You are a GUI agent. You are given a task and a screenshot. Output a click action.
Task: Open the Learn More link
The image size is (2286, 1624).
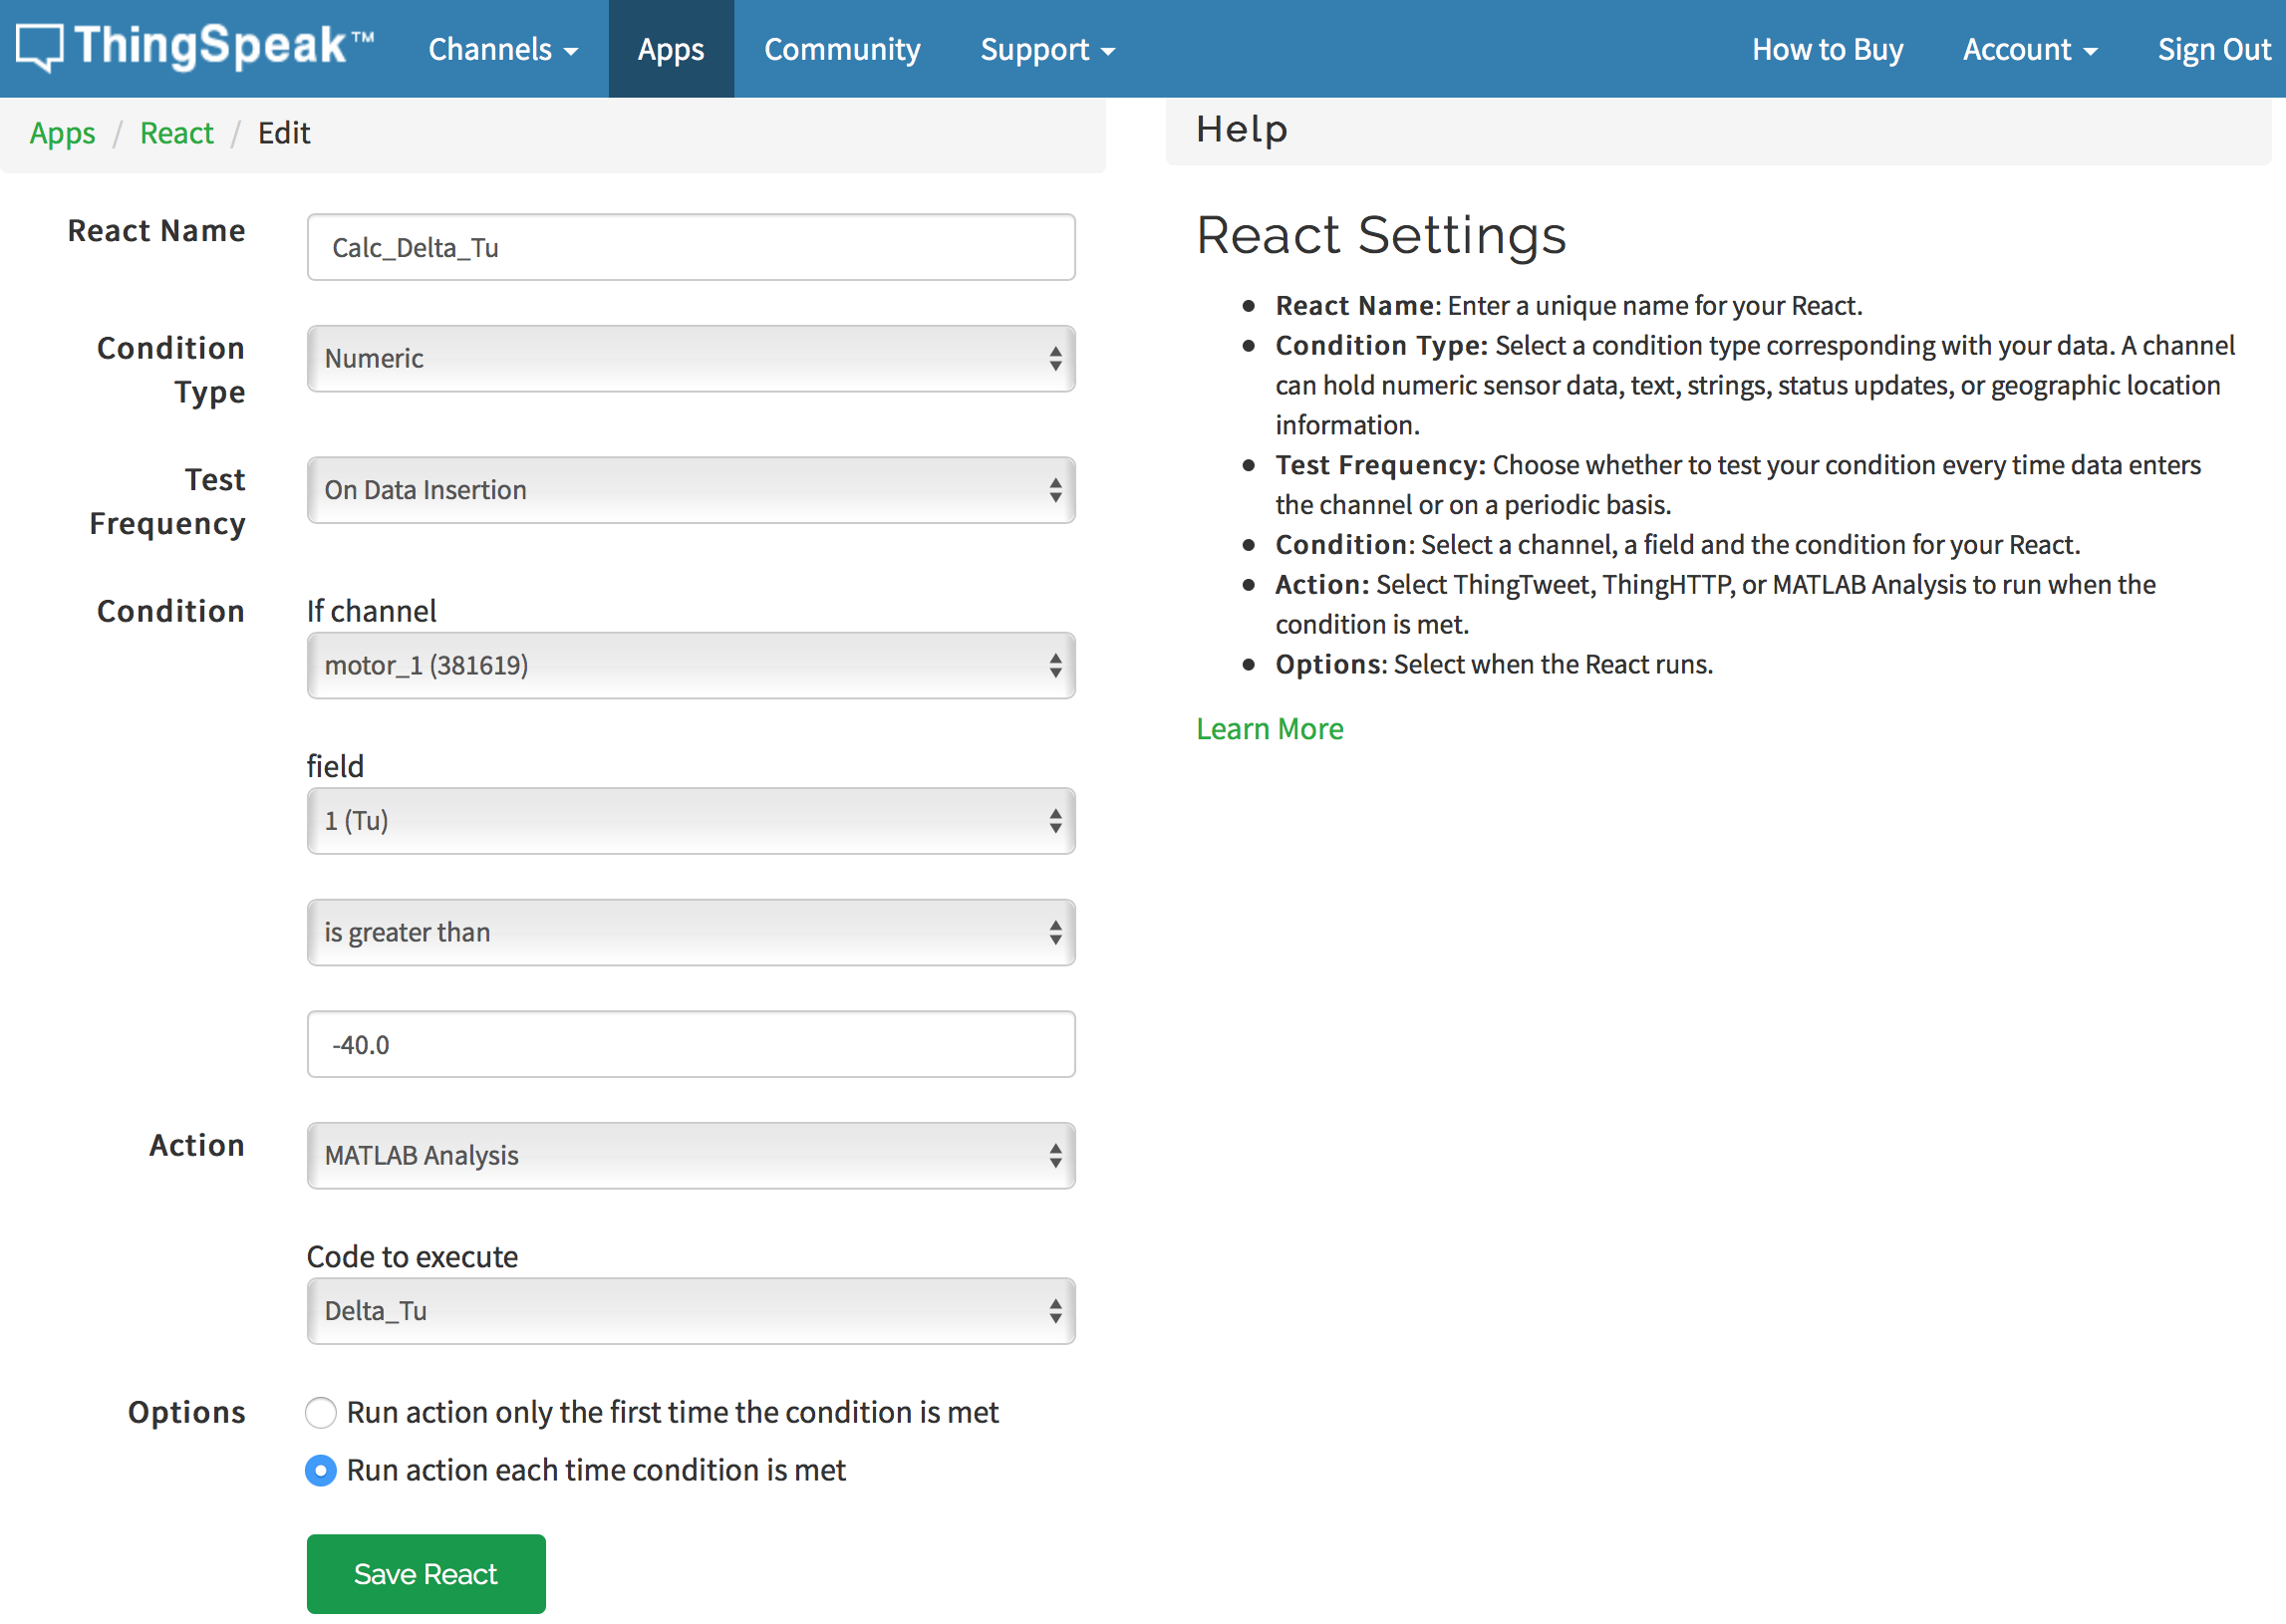pos(1269,728)
